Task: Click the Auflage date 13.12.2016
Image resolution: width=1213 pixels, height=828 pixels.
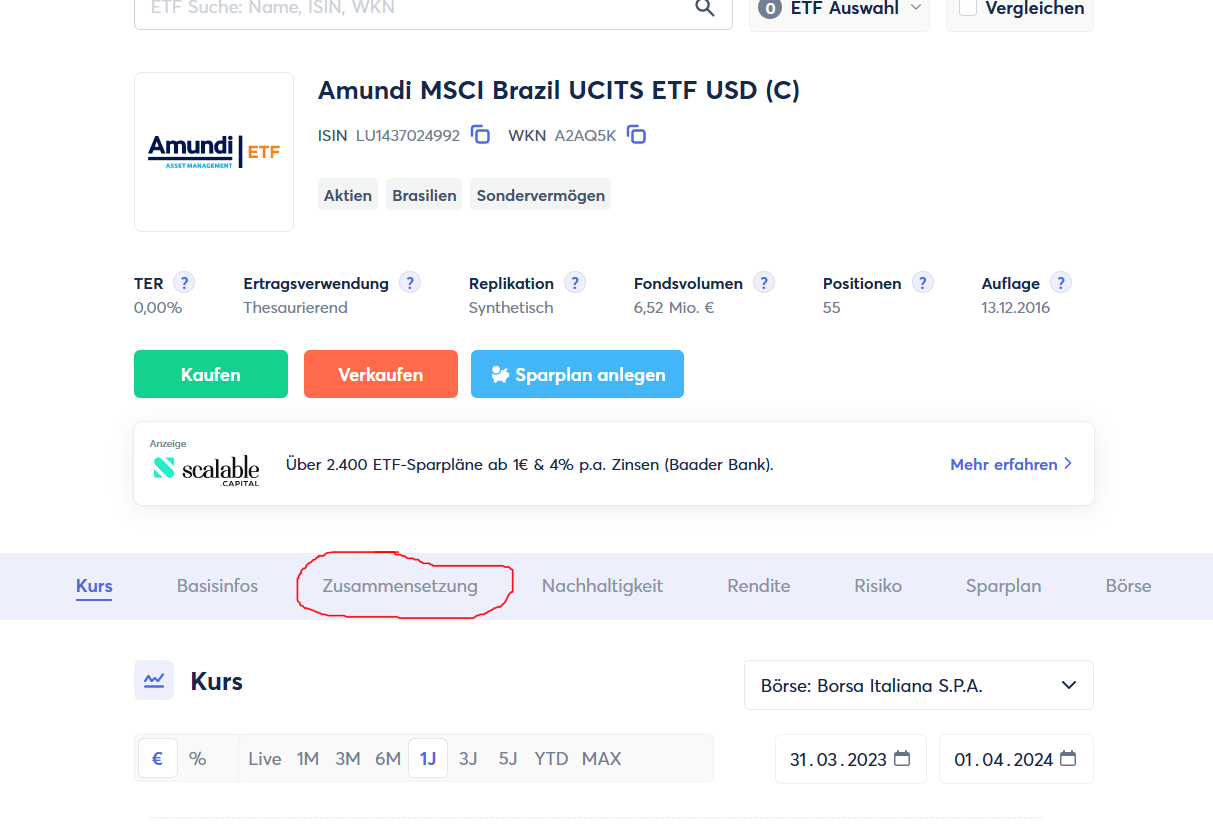Action: coord(1016,308)
